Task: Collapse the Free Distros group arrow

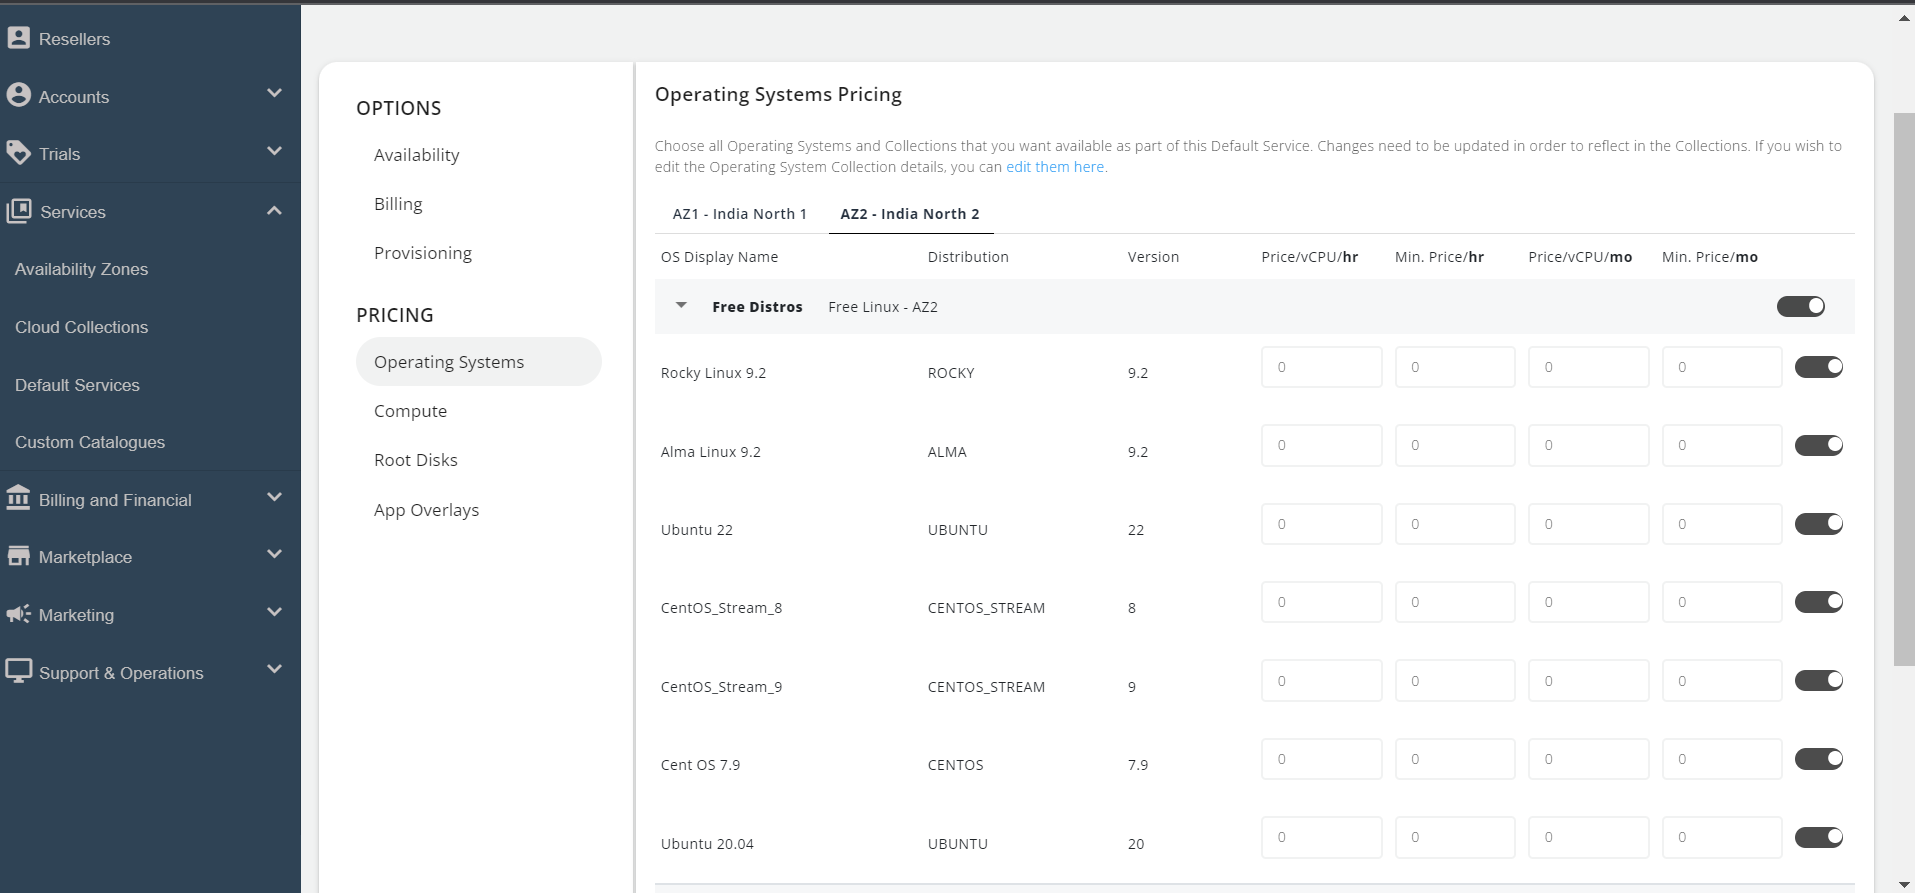Action: (681, 306)
